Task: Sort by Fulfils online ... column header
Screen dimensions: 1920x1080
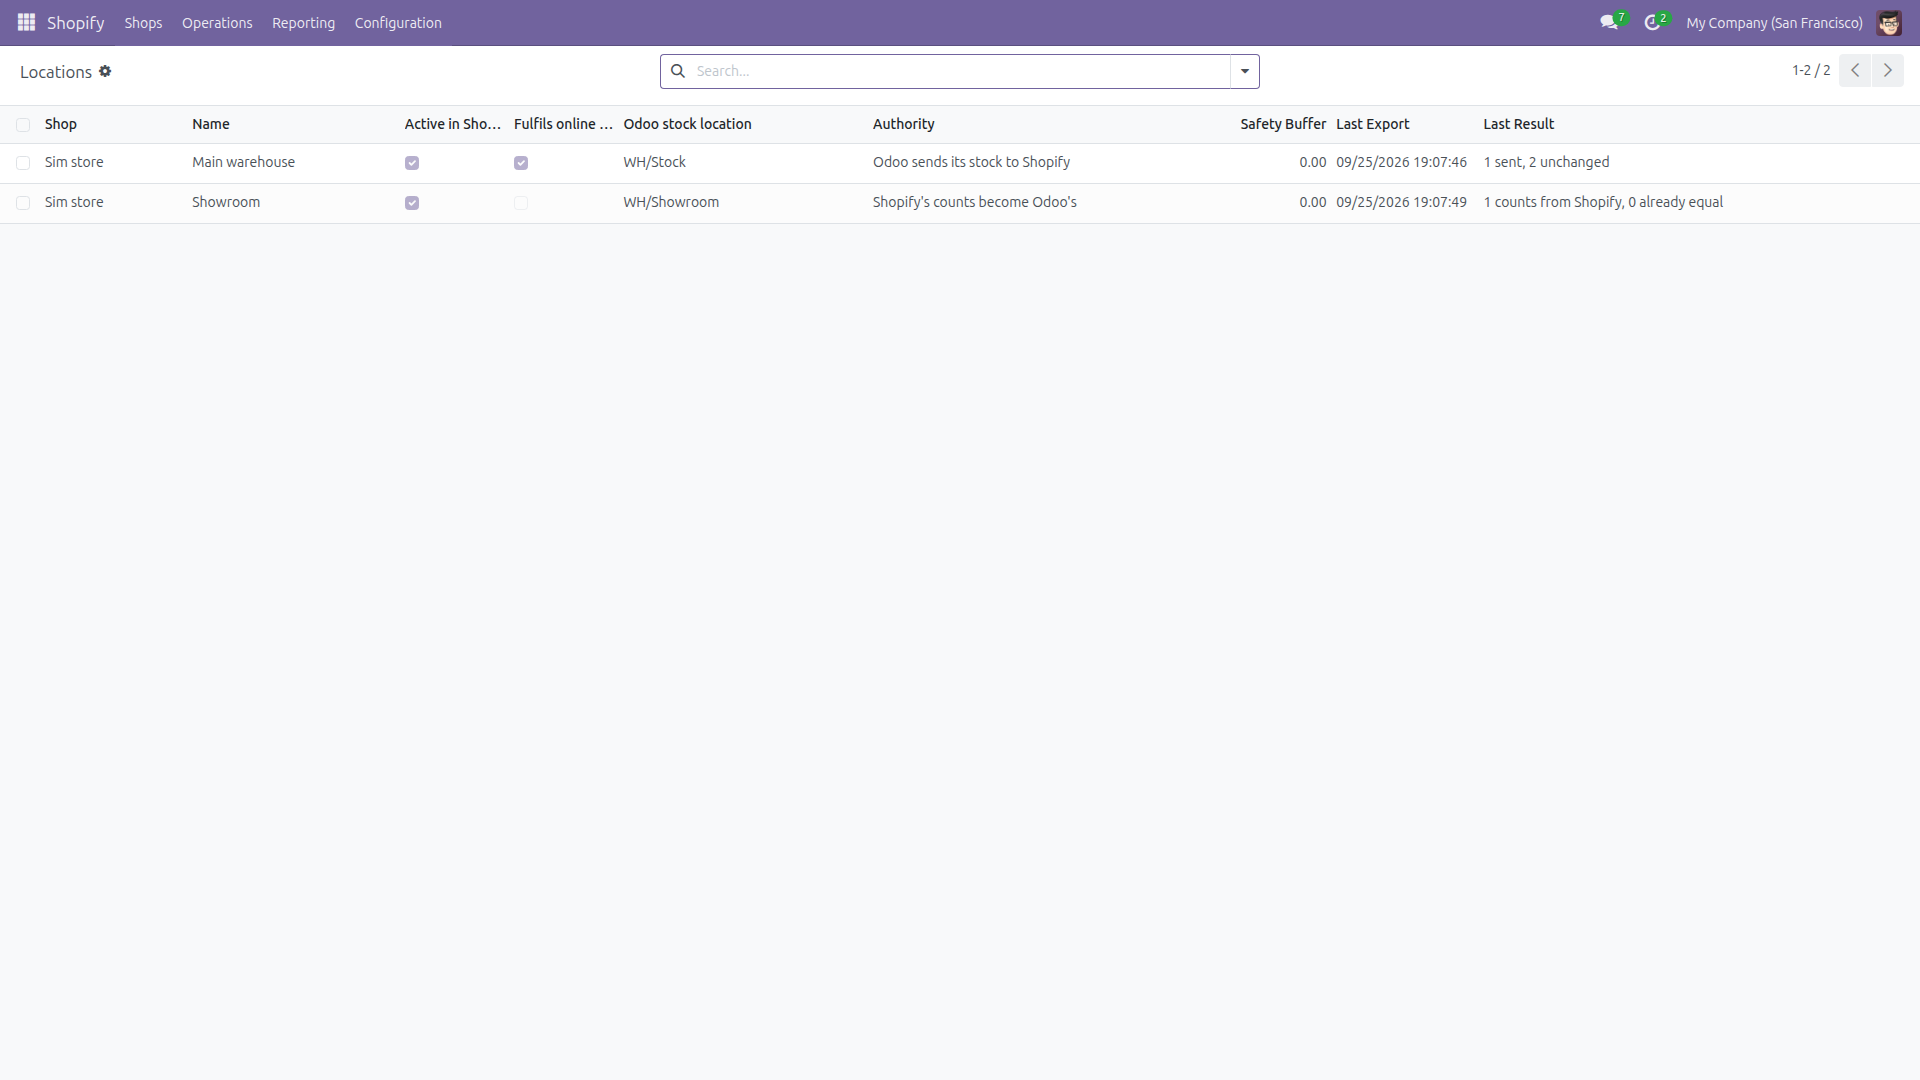Action: 563,124
